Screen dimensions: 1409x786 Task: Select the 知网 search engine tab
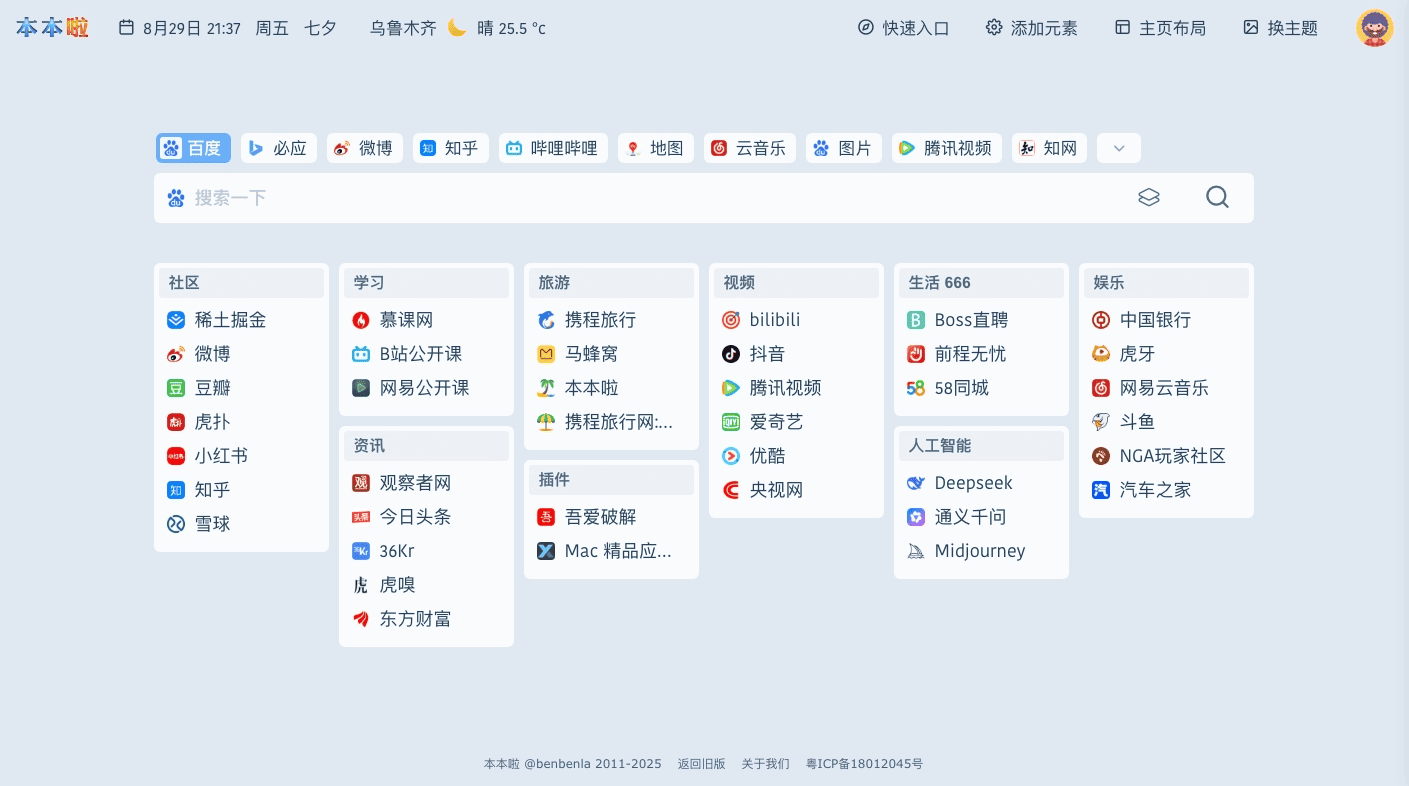click(x=1048, y=148)
